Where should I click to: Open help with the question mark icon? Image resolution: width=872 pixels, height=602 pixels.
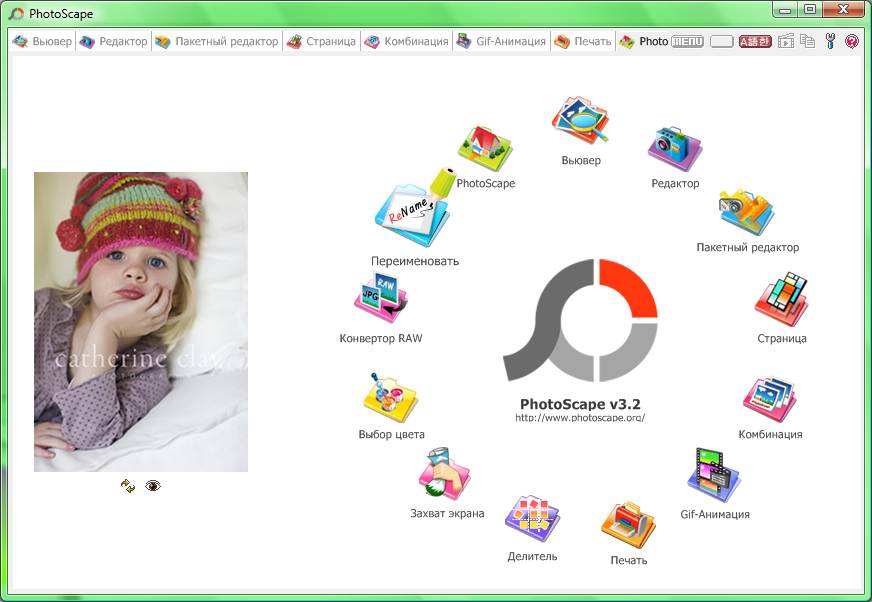pos(851,41)
